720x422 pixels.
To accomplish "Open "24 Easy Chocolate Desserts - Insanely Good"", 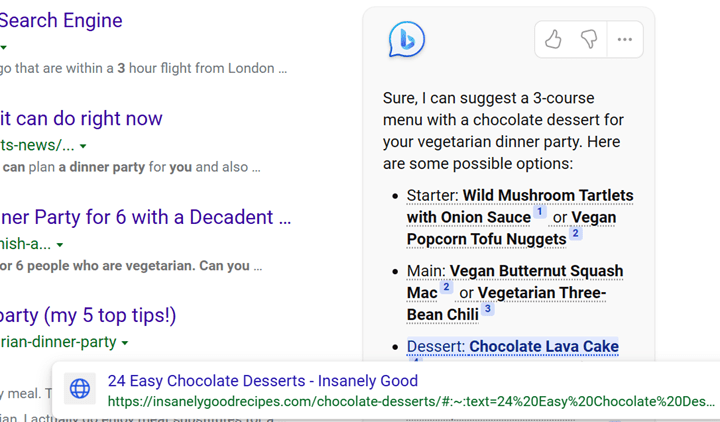I will pyautogui.click(x=262, y=381).
